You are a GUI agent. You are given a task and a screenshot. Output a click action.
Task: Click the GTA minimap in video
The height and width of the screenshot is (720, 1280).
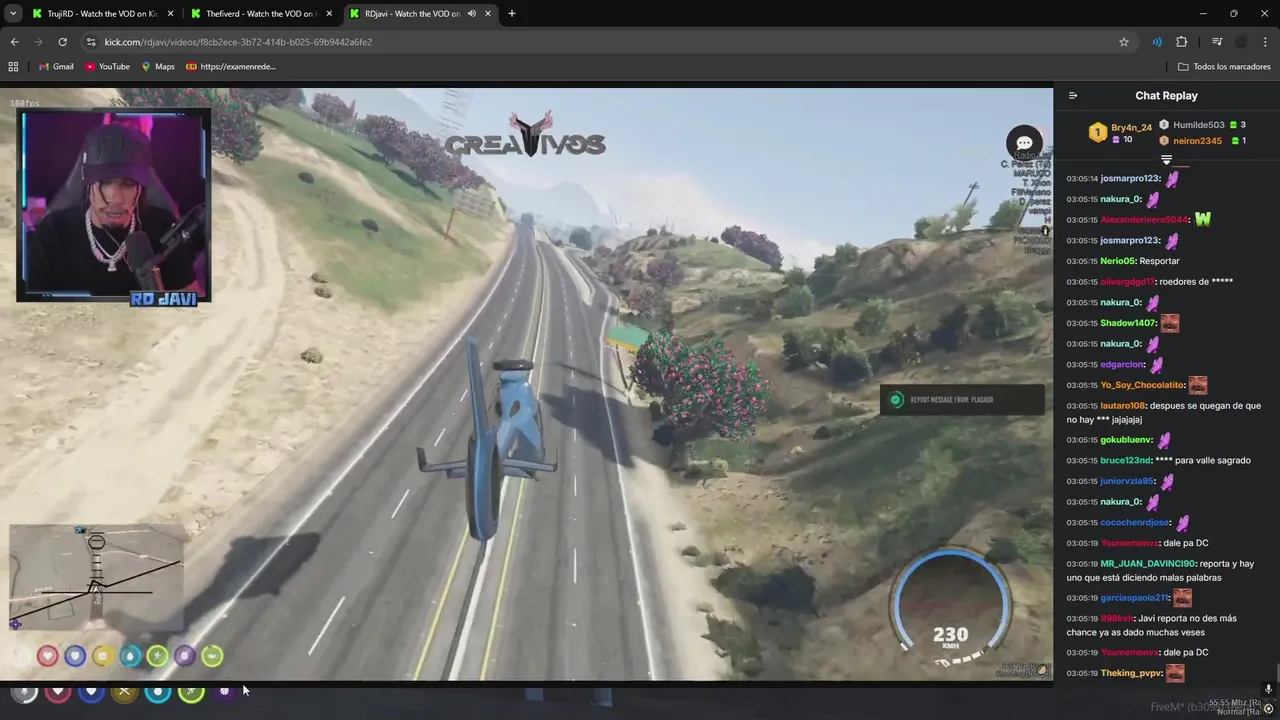point(97,576)
